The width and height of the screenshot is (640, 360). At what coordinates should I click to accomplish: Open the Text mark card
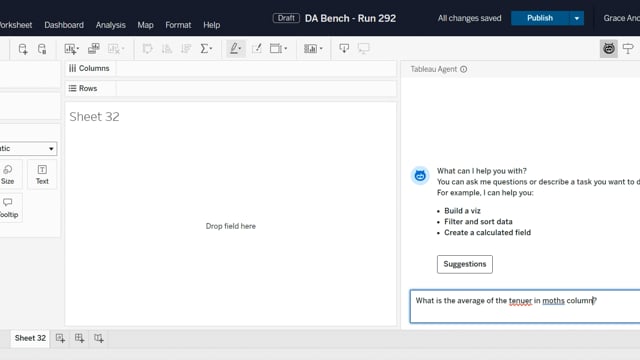click(x=42, y=175)
